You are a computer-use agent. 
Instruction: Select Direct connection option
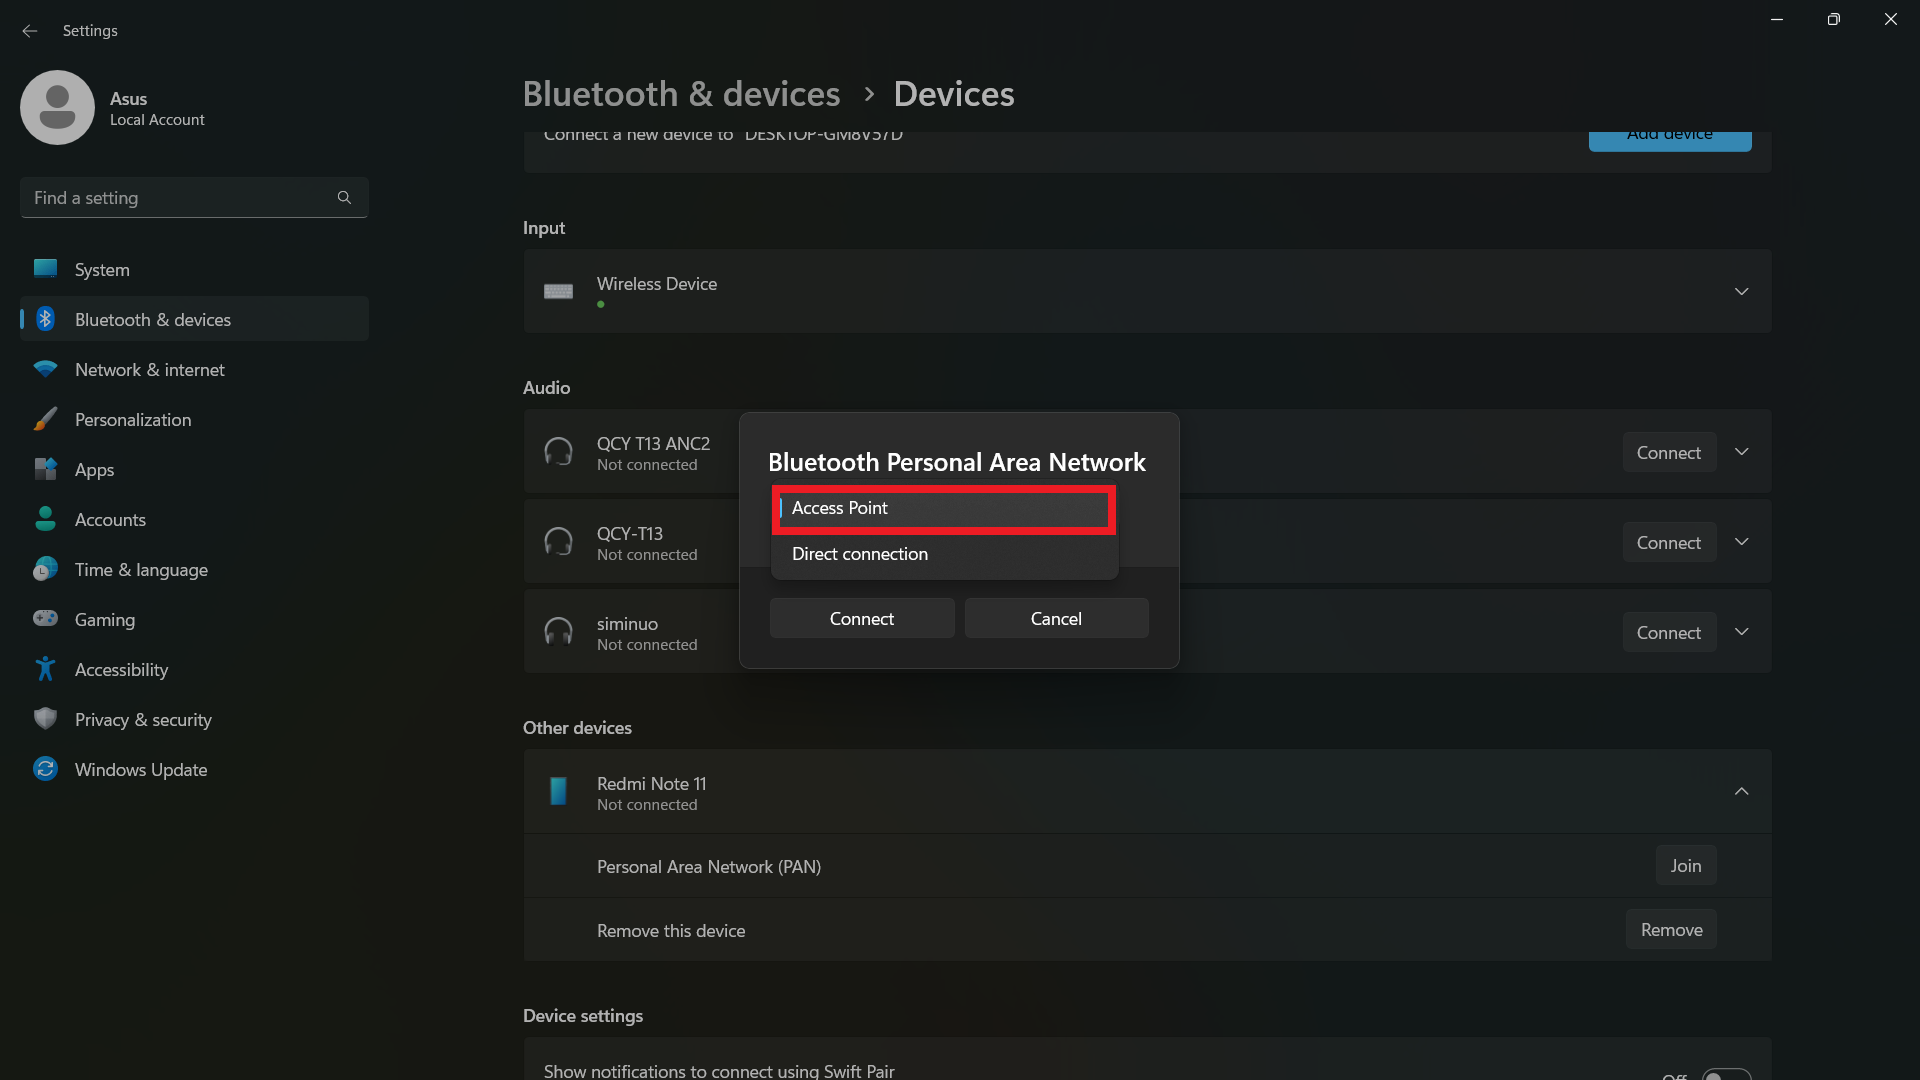pos(944,554)
